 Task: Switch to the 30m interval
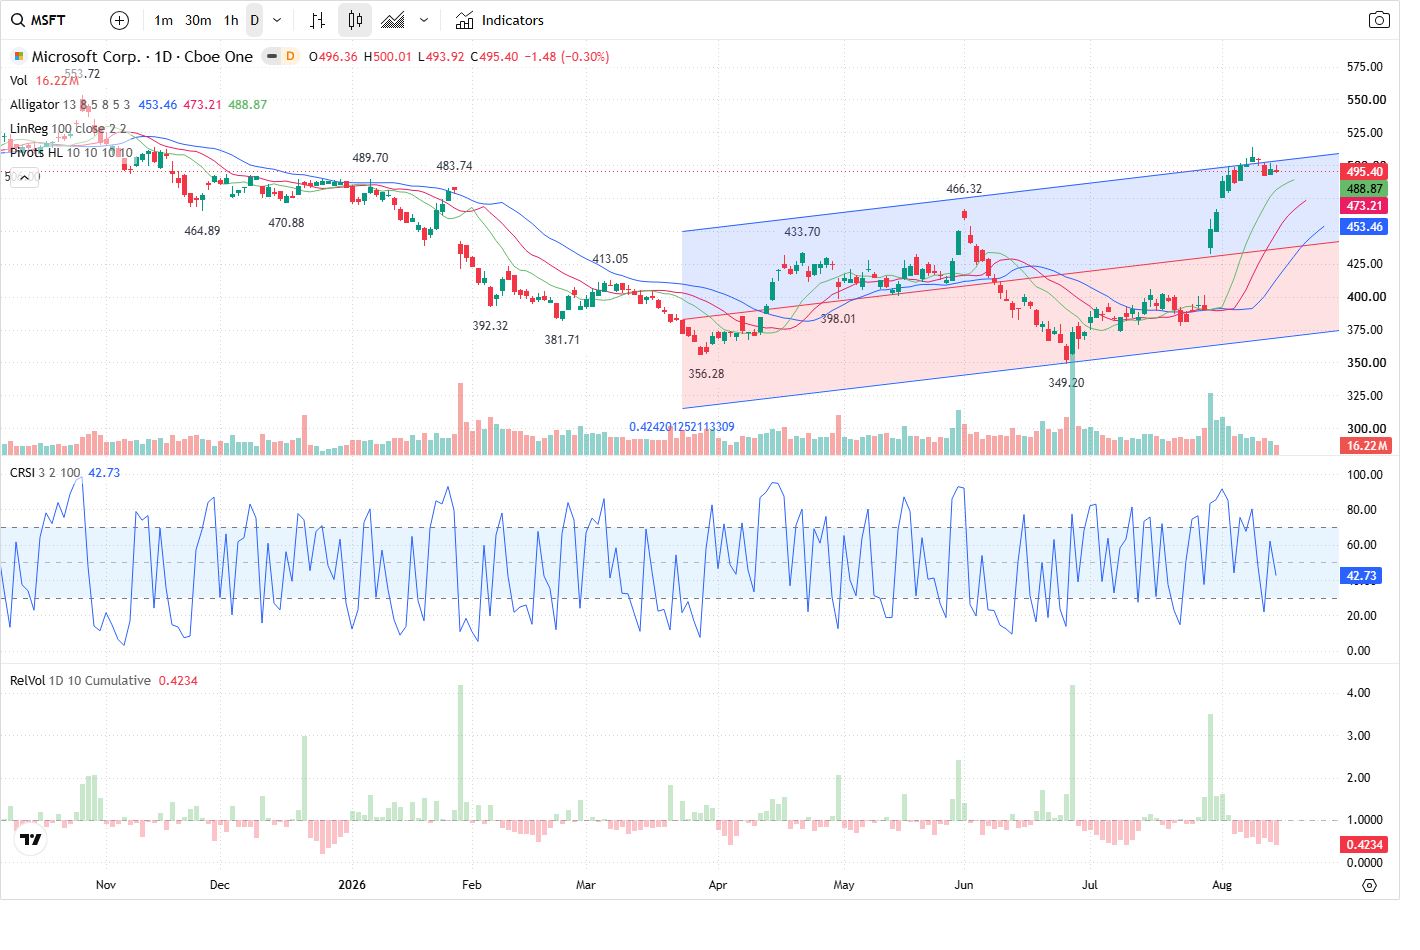[198, 20]
